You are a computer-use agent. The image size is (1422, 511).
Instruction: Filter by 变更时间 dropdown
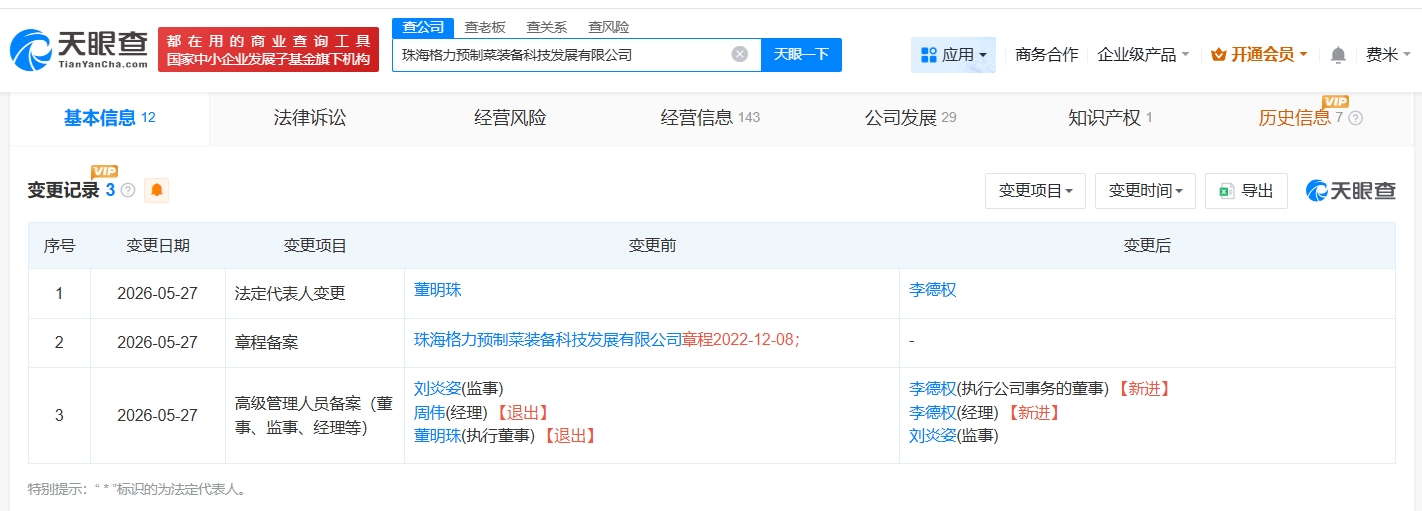(x=1145, y=190)
